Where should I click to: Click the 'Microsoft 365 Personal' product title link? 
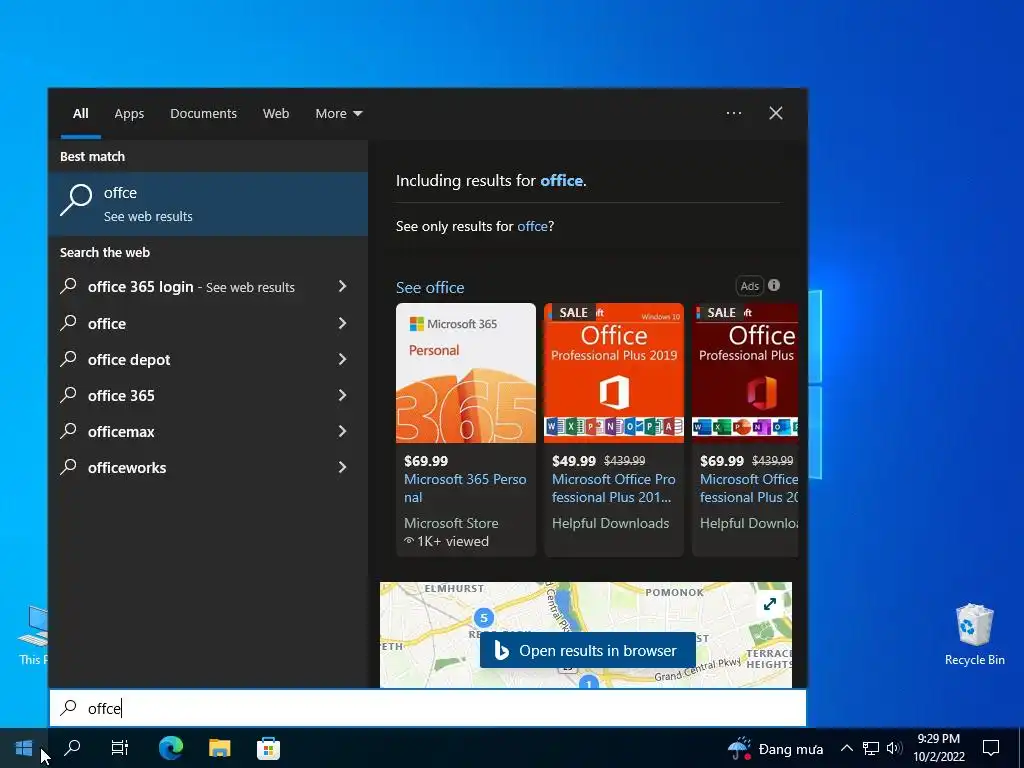point(465,488)
